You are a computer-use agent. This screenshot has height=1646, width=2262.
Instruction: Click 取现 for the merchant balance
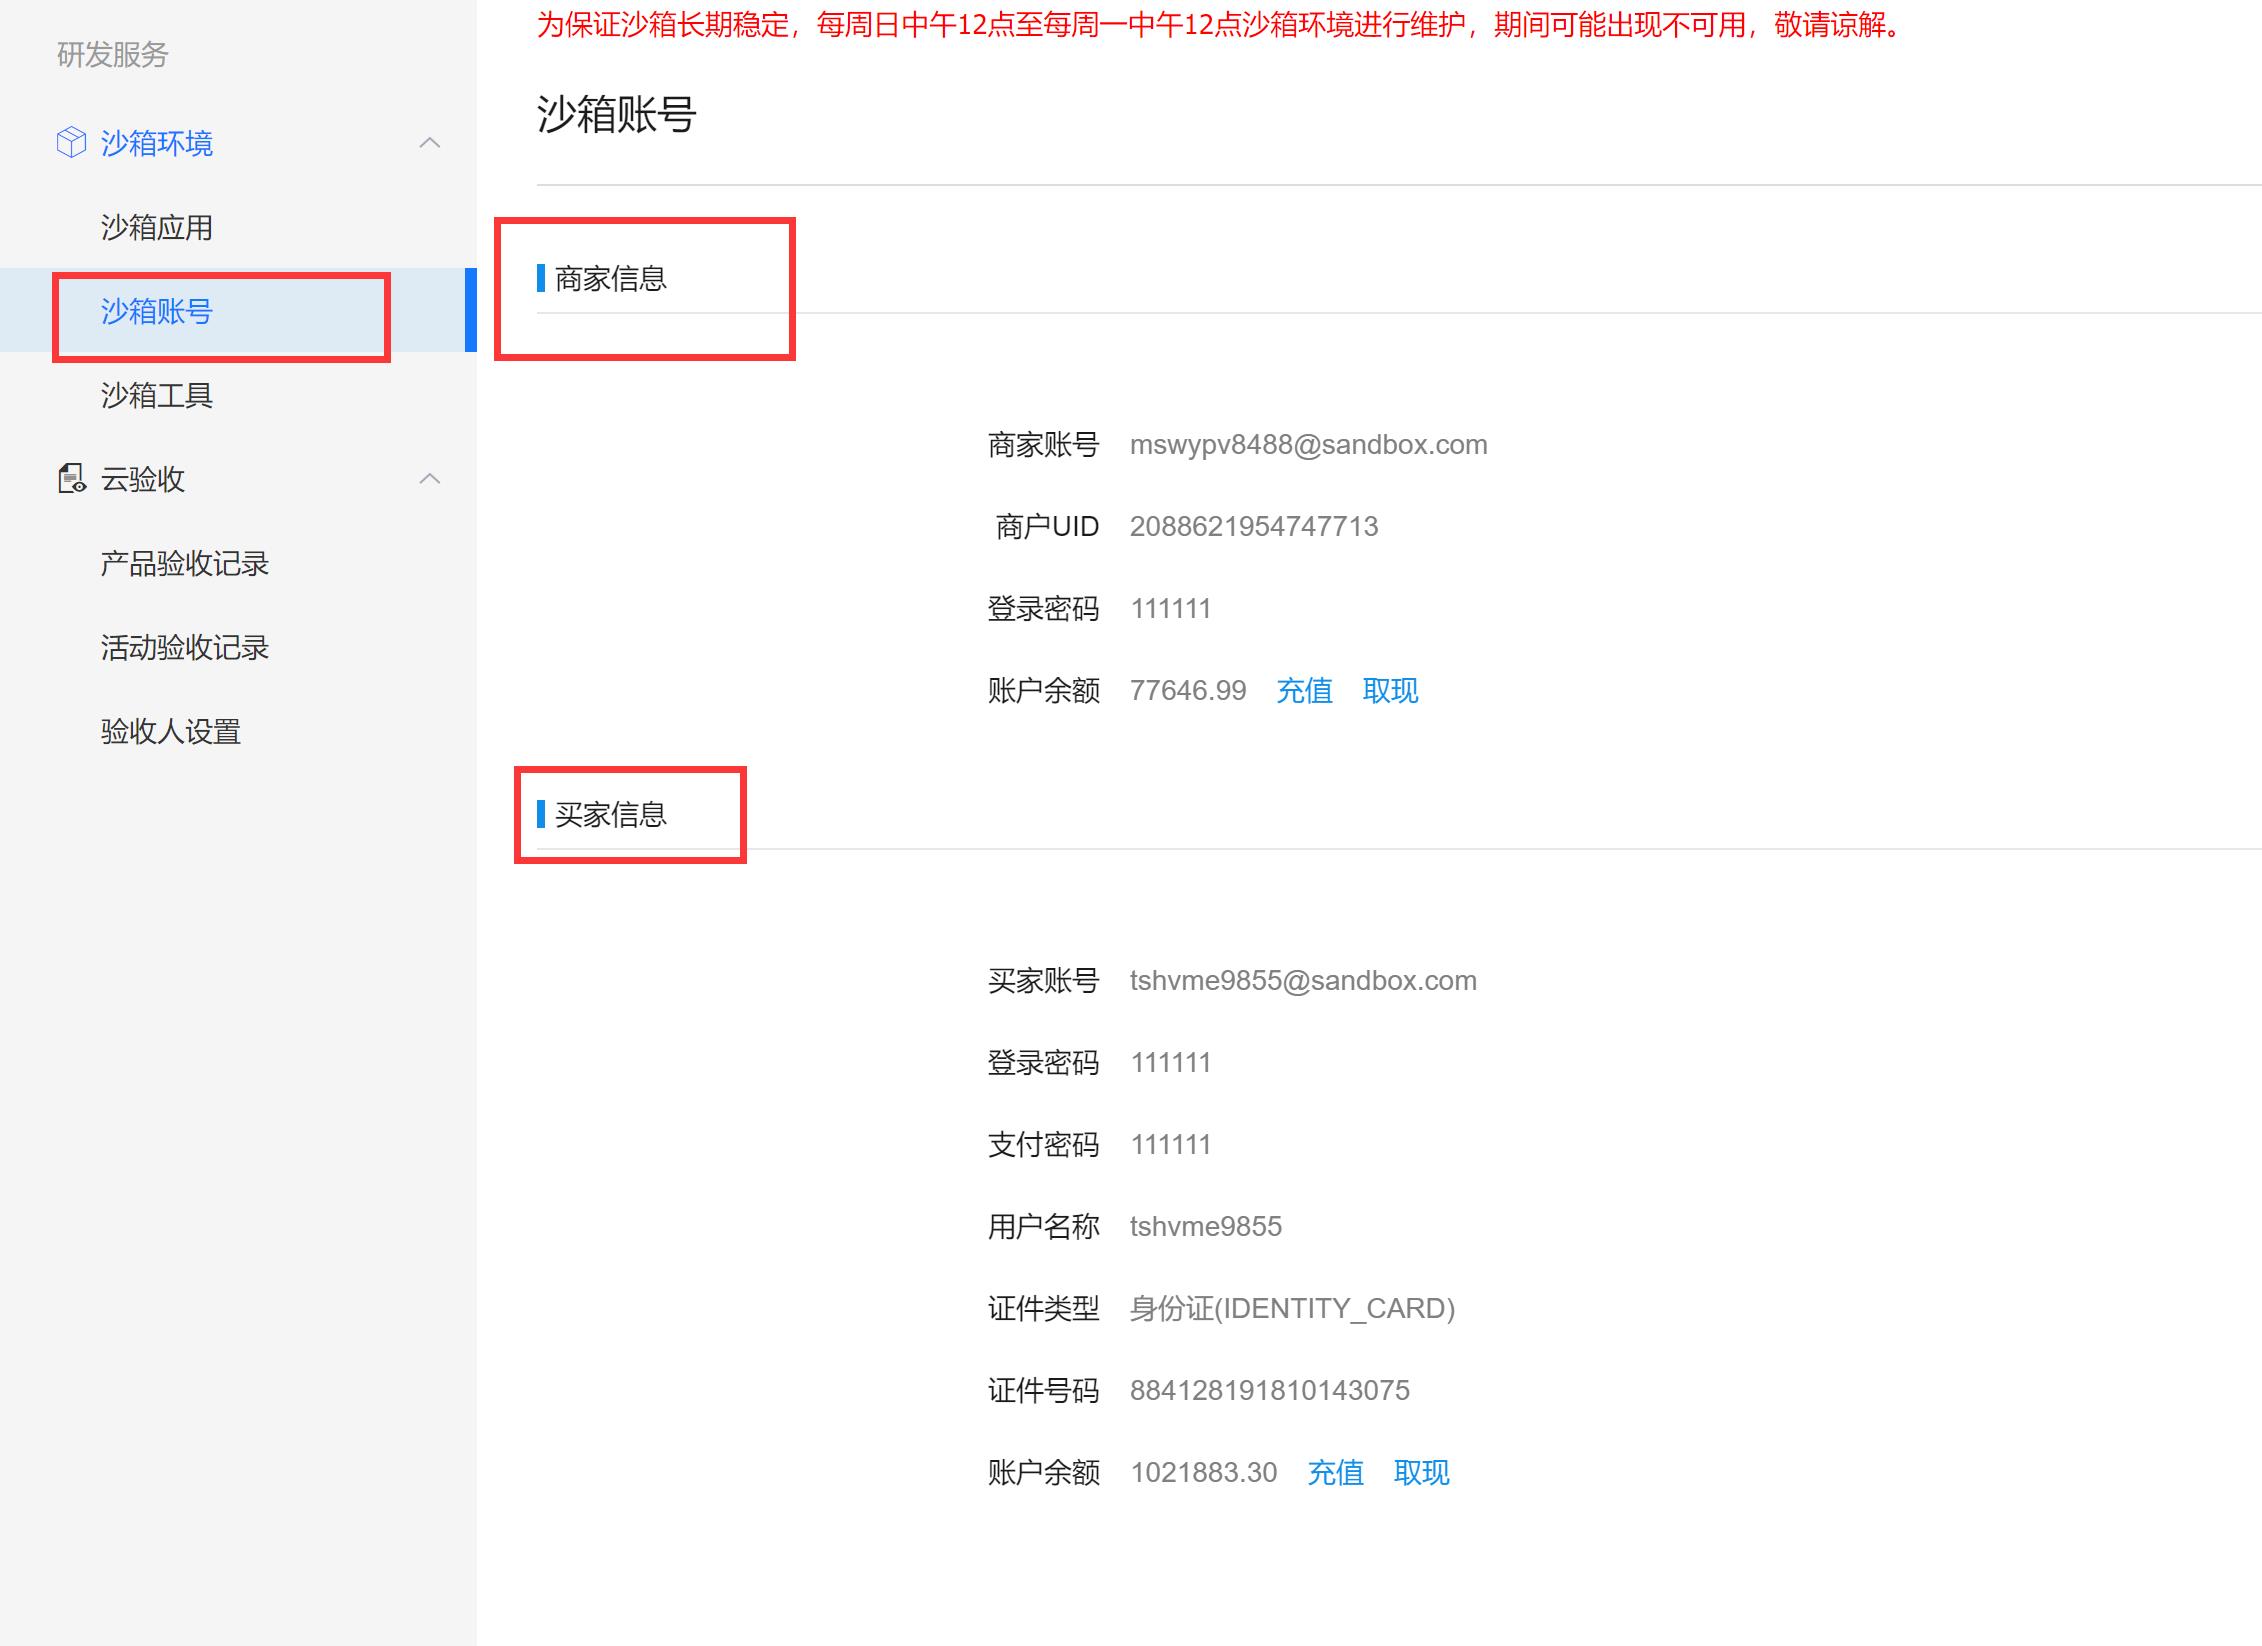coord(1391,691)
